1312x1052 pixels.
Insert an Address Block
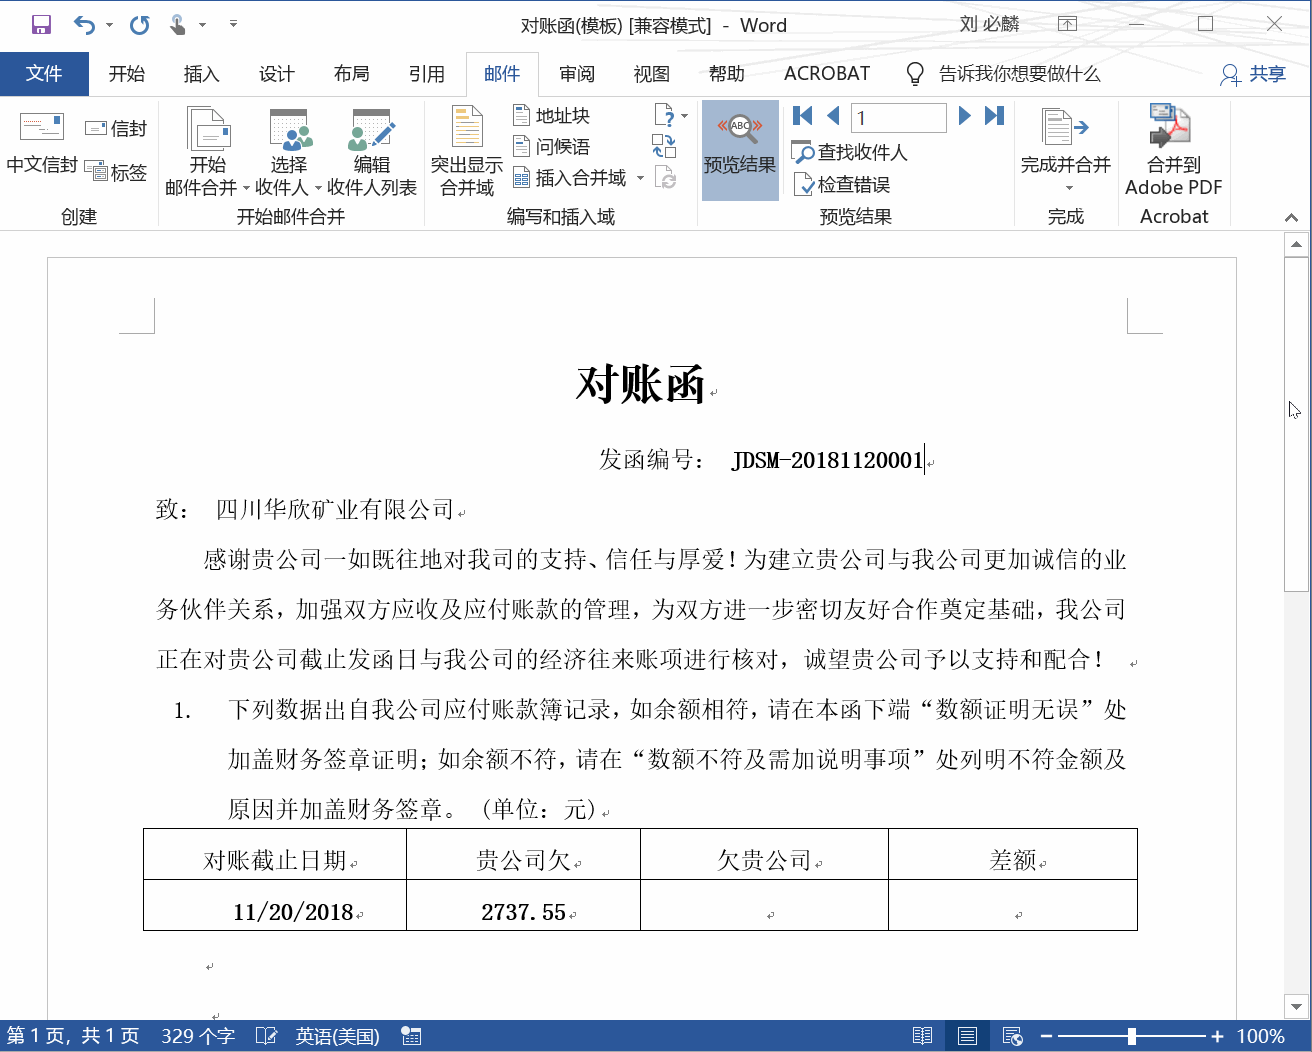(x=550, y=114)
